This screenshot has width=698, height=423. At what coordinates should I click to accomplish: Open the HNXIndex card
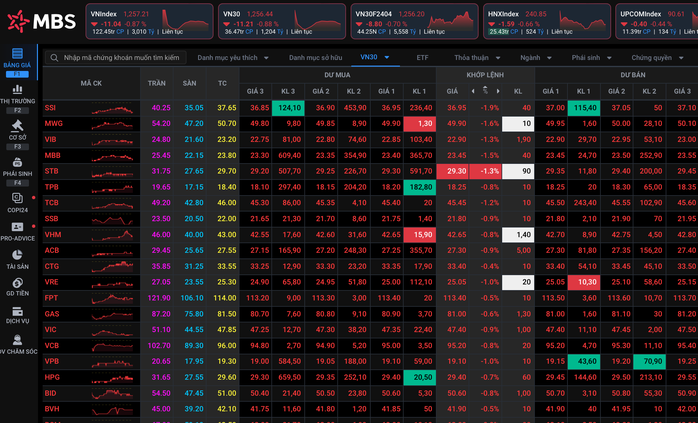pyautogui.click(x=547, y=21)
